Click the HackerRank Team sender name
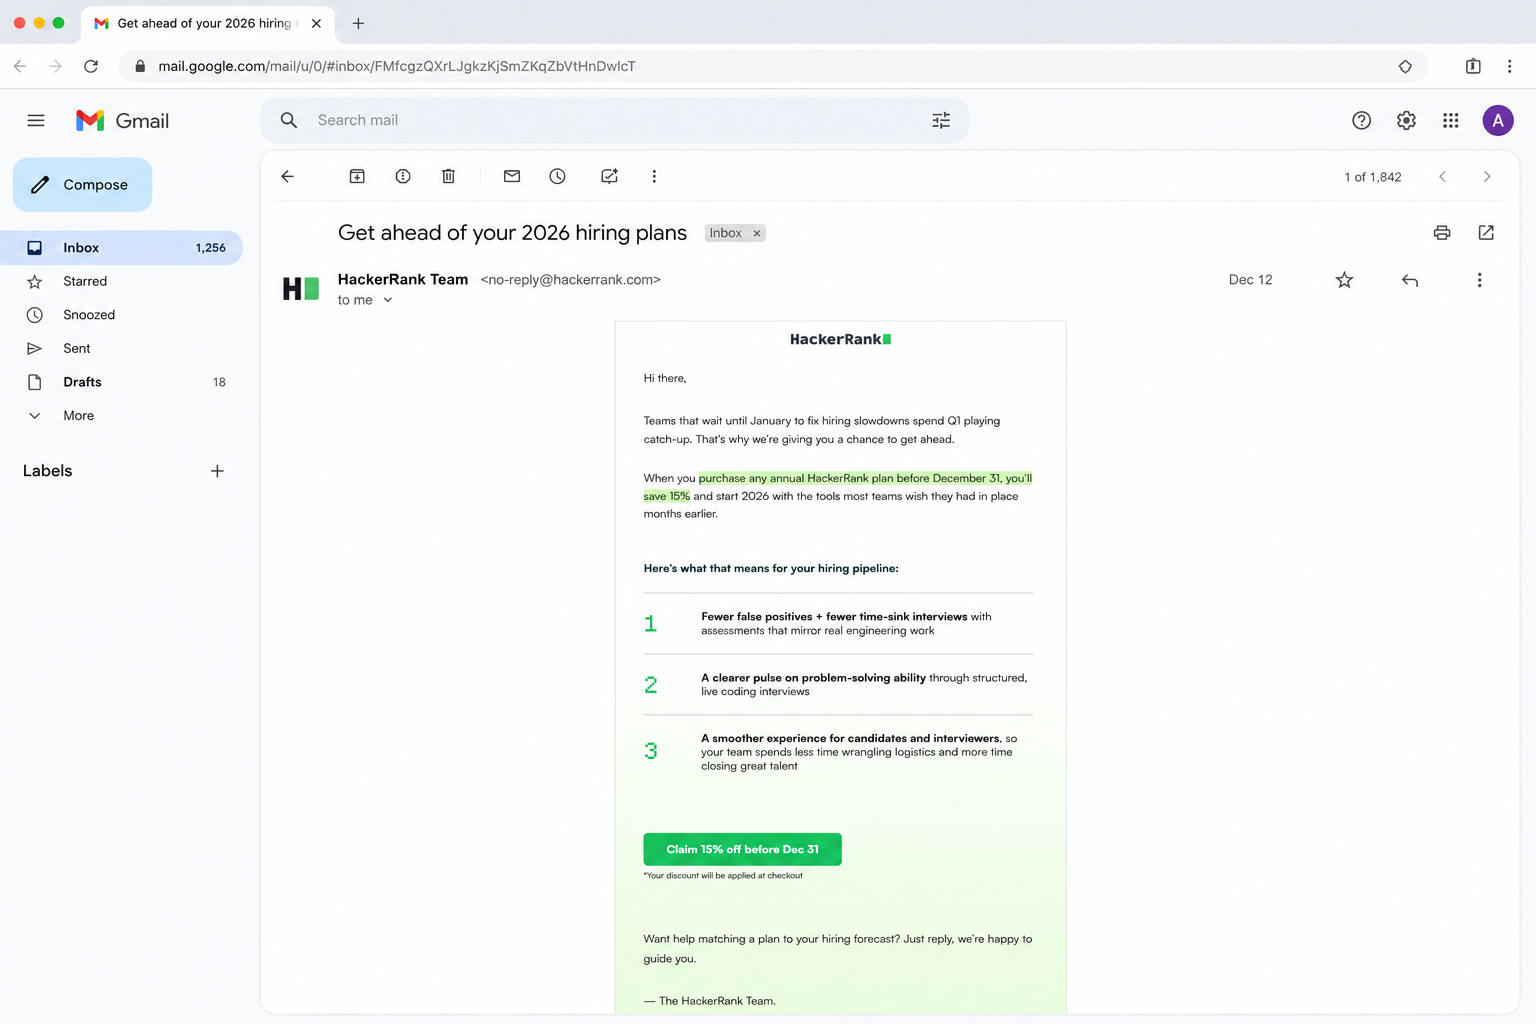The image size is (1536, 1024). [x=403, y=279]
